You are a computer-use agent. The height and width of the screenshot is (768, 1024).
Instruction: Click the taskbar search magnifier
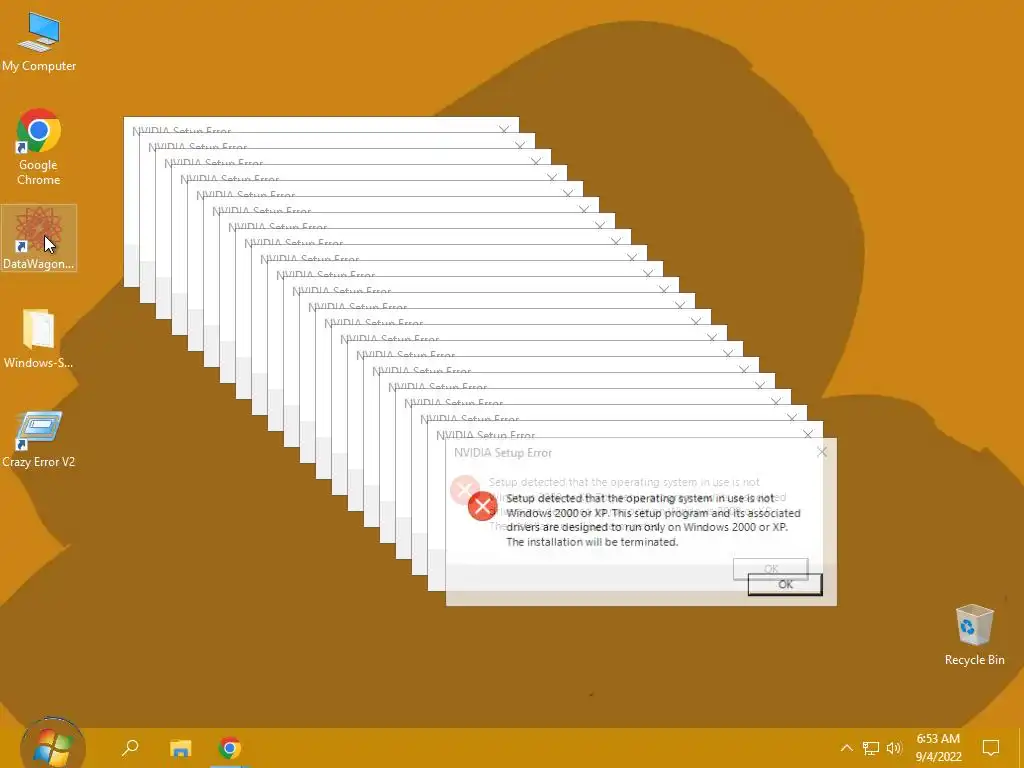pyautogui.click(x=131, y=747)
